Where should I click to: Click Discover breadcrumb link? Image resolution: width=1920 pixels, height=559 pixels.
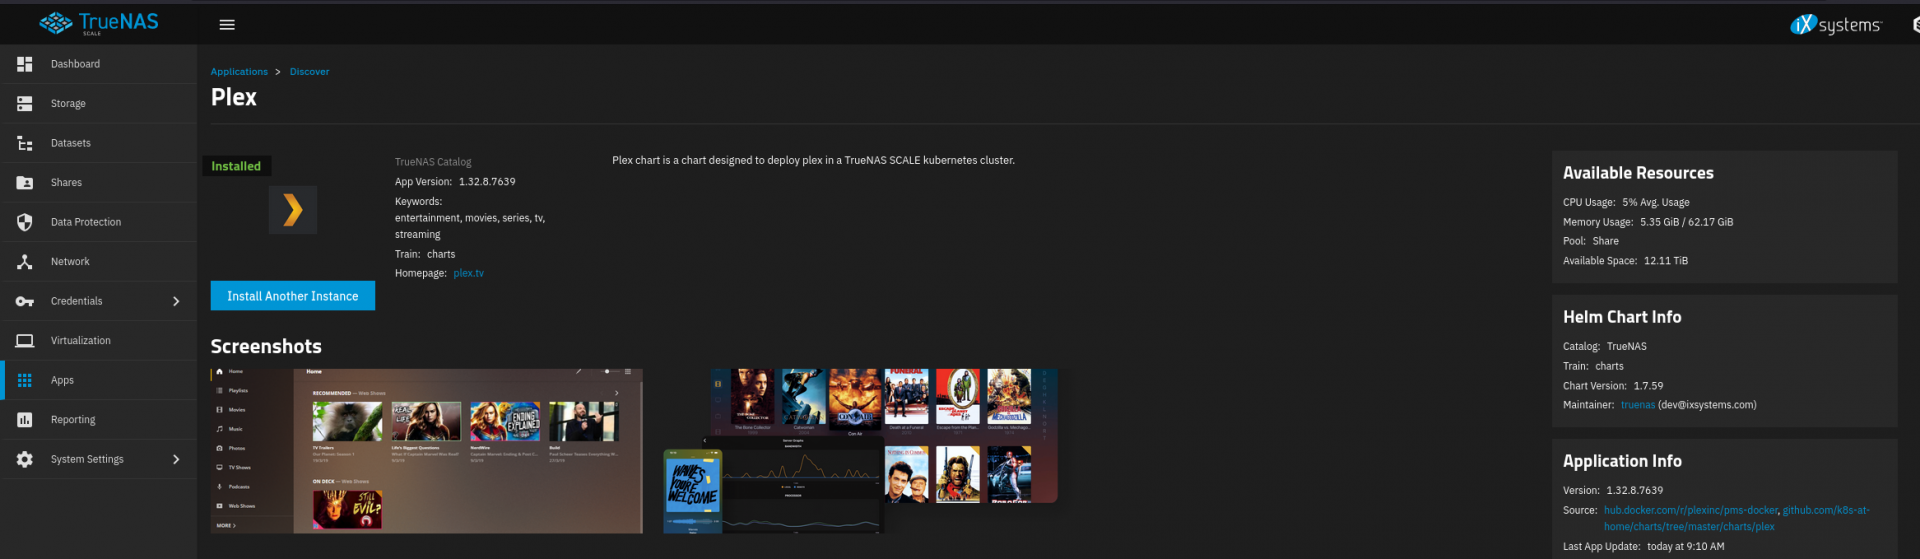309,72
